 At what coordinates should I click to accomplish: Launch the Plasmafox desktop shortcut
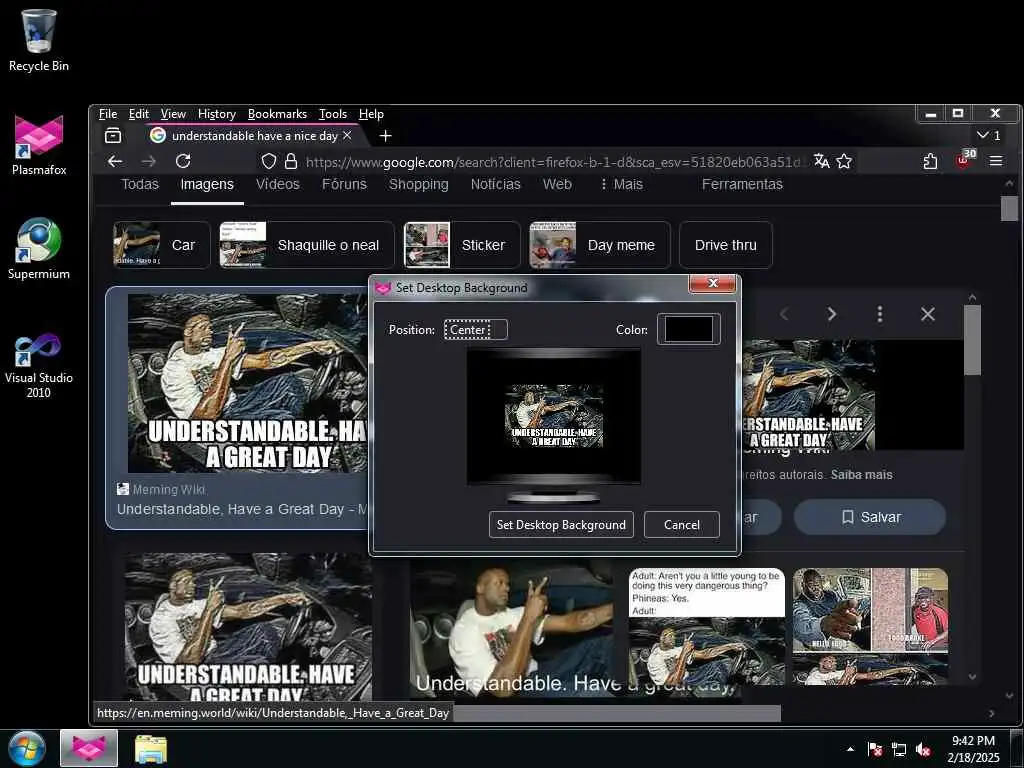click(39, 144)
